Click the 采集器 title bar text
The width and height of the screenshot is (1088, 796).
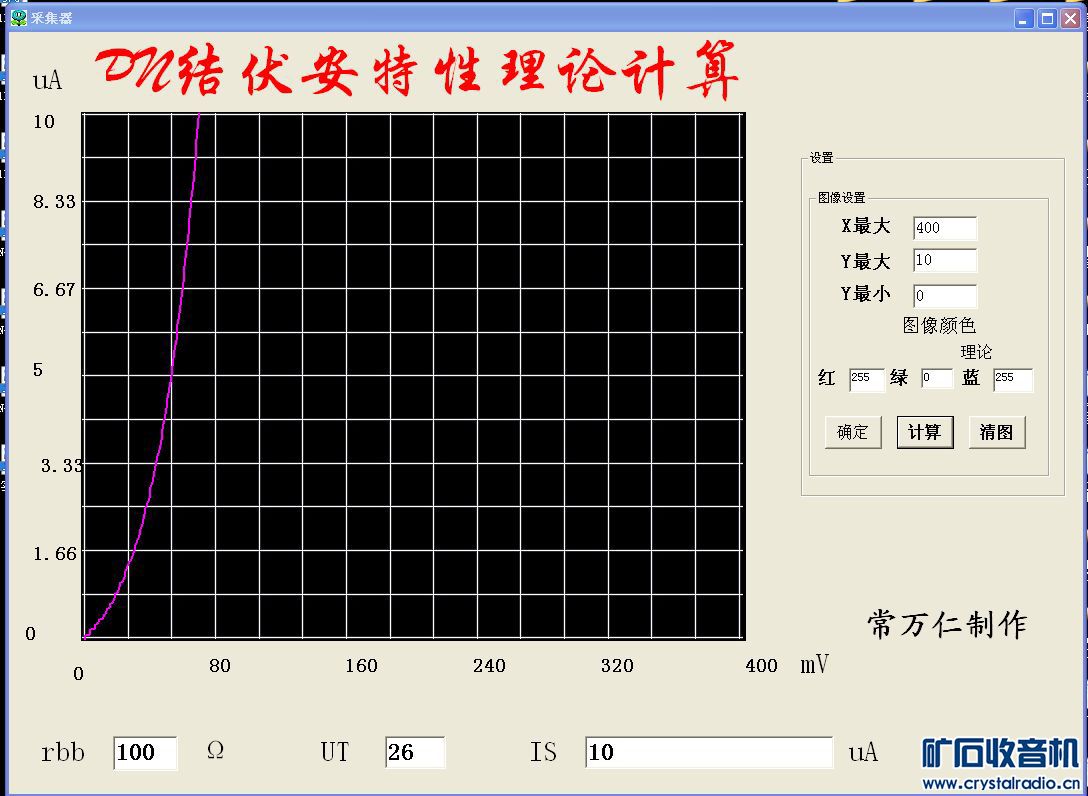[51, 18]
